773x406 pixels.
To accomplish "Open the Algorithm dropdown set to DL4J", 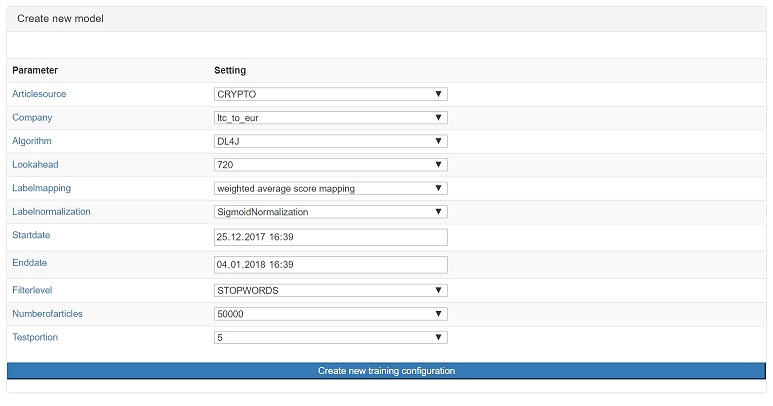I will [330, 141].
